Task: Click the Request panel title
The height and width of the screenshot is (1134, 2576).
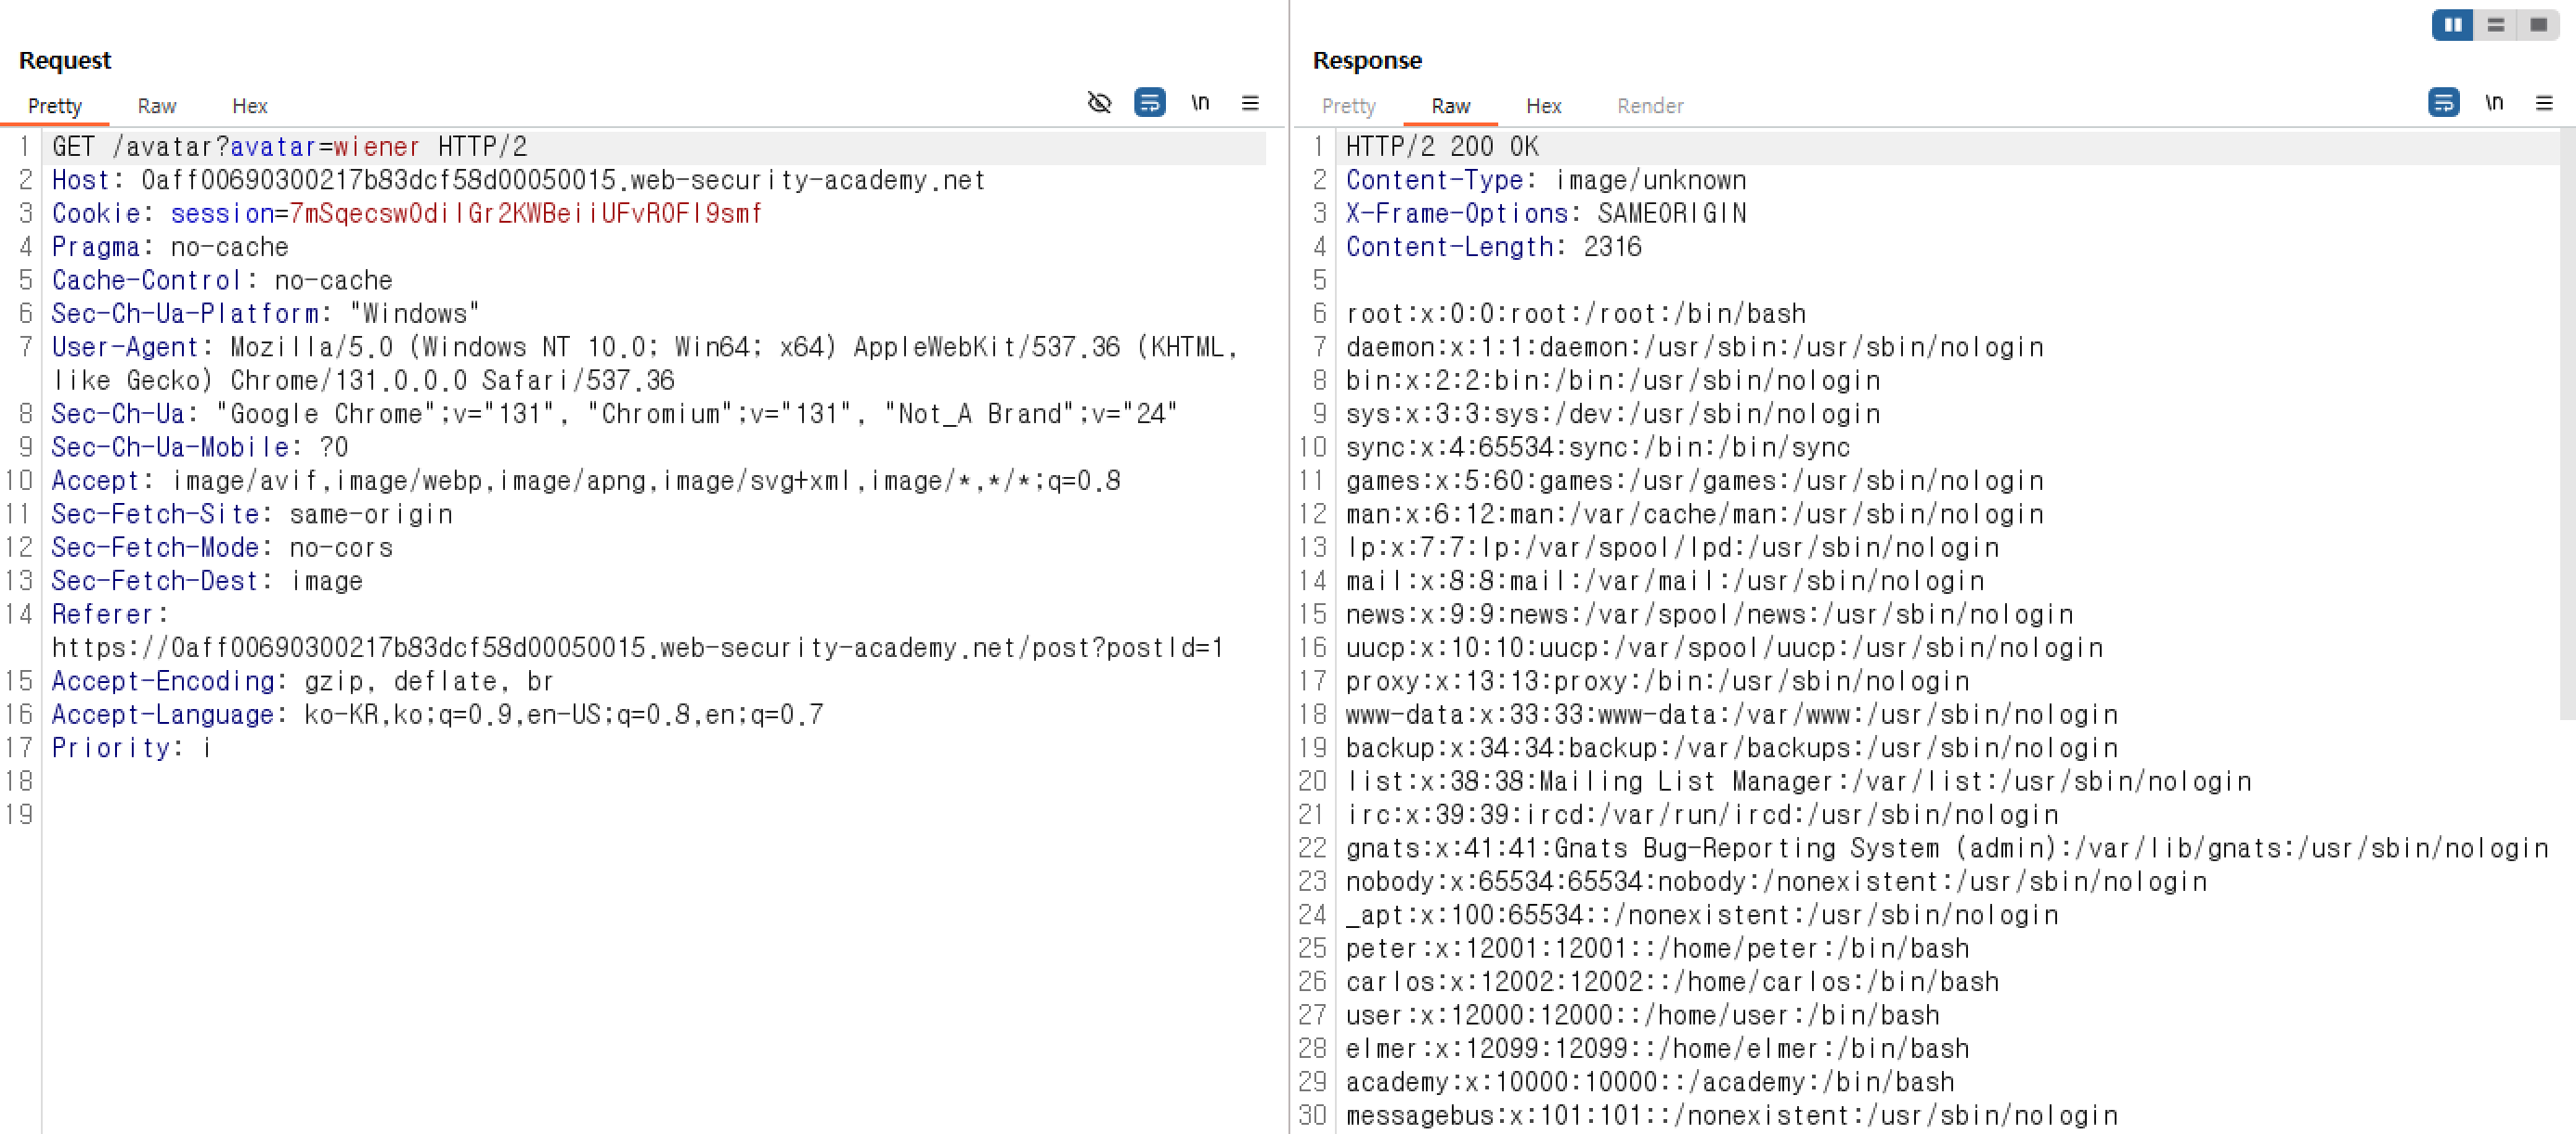Action: (65, 60)
